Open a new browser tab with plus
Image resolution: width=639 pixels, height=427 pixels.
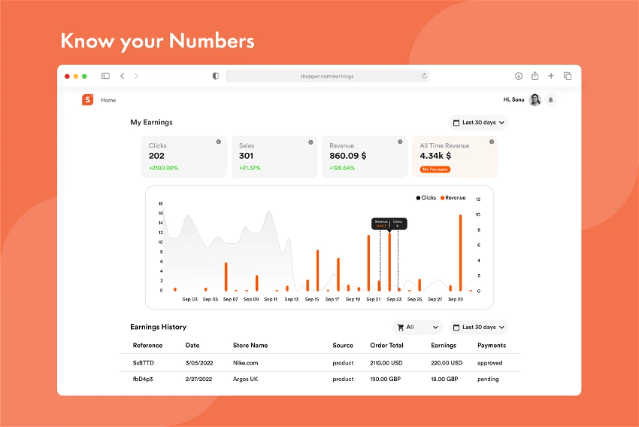point(551,76)
